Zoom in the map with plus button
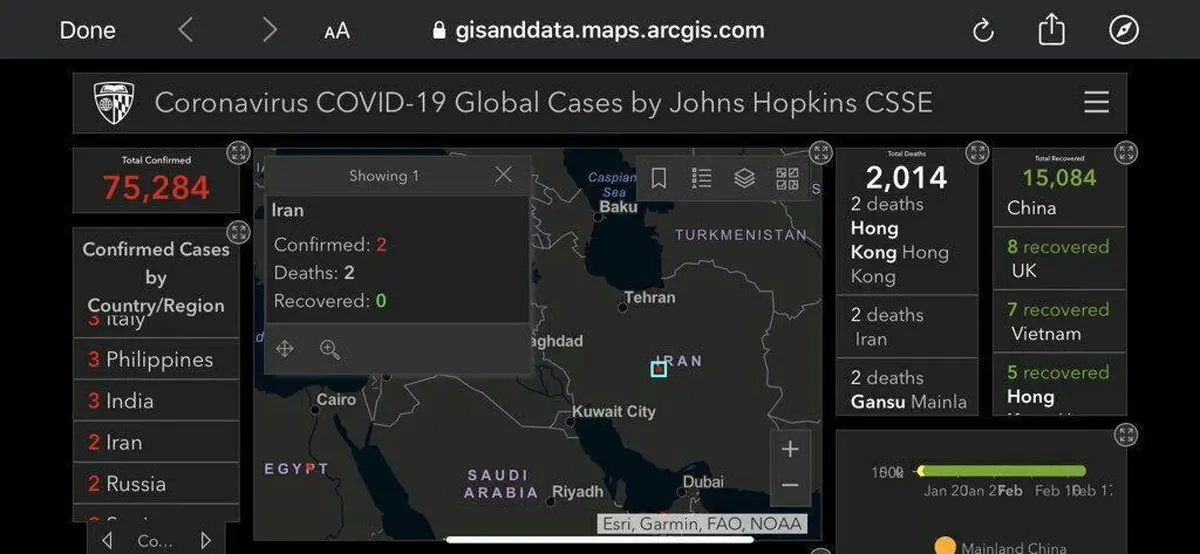Screen dimensions: 1200x554 (790, 449)
